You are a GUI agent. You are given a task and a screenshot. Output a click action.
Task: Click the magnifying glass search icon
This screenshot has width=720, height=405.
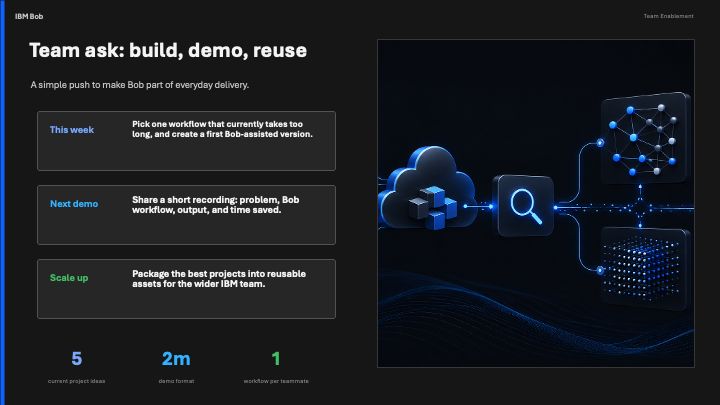pos(523,205)
